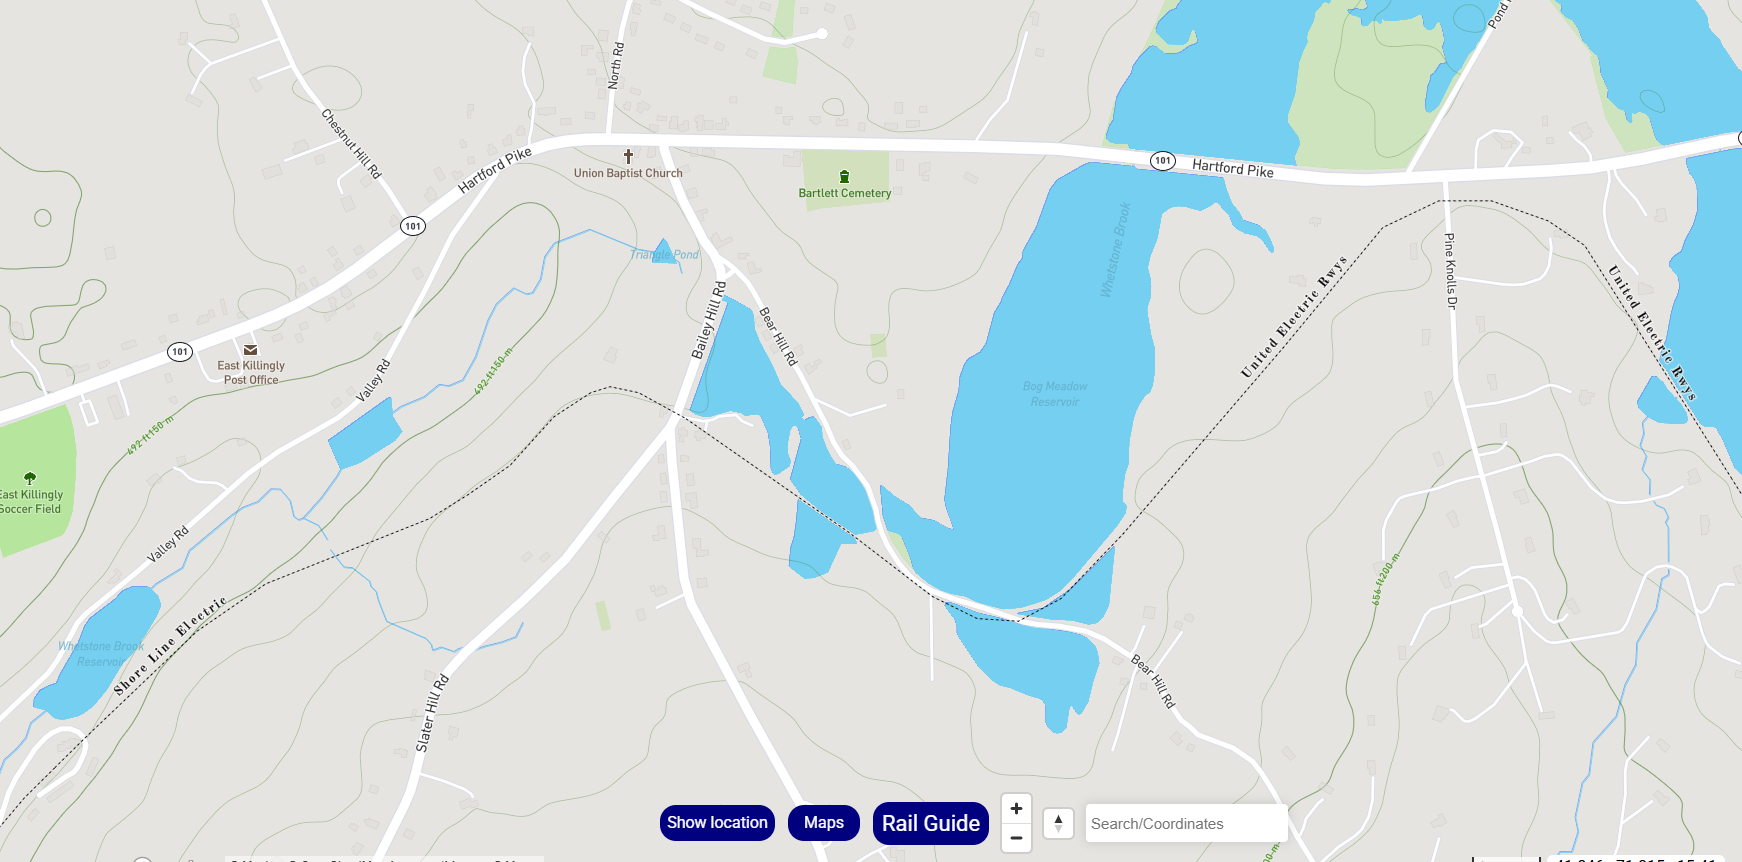
Task: Open the Rail Guide button
Action: click(931, 823)
